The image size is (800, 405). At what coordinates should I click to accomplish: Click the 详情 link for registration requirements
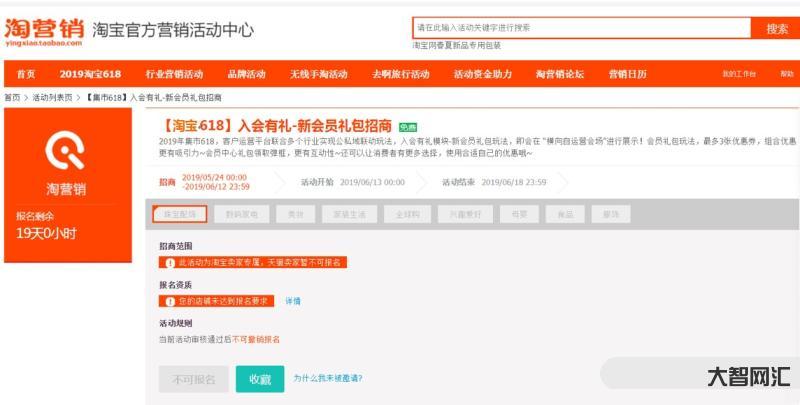pyautogui.click(x=293, y=300)
